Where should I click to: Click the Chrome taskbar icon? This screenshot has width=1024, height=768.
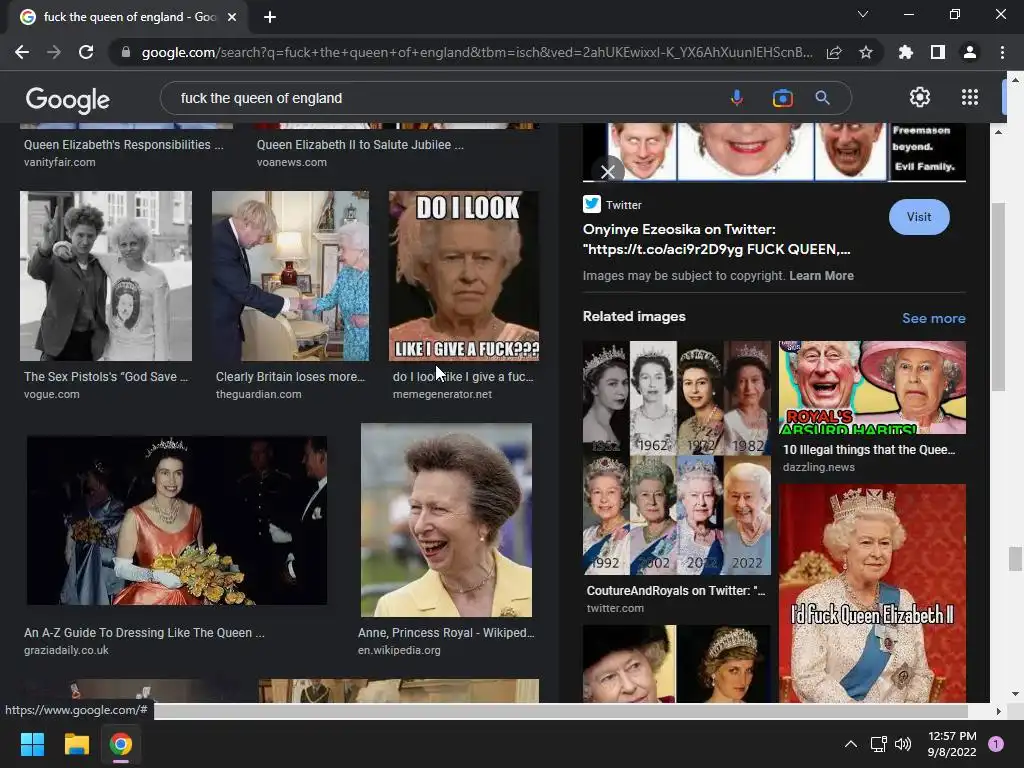[120, 744]
